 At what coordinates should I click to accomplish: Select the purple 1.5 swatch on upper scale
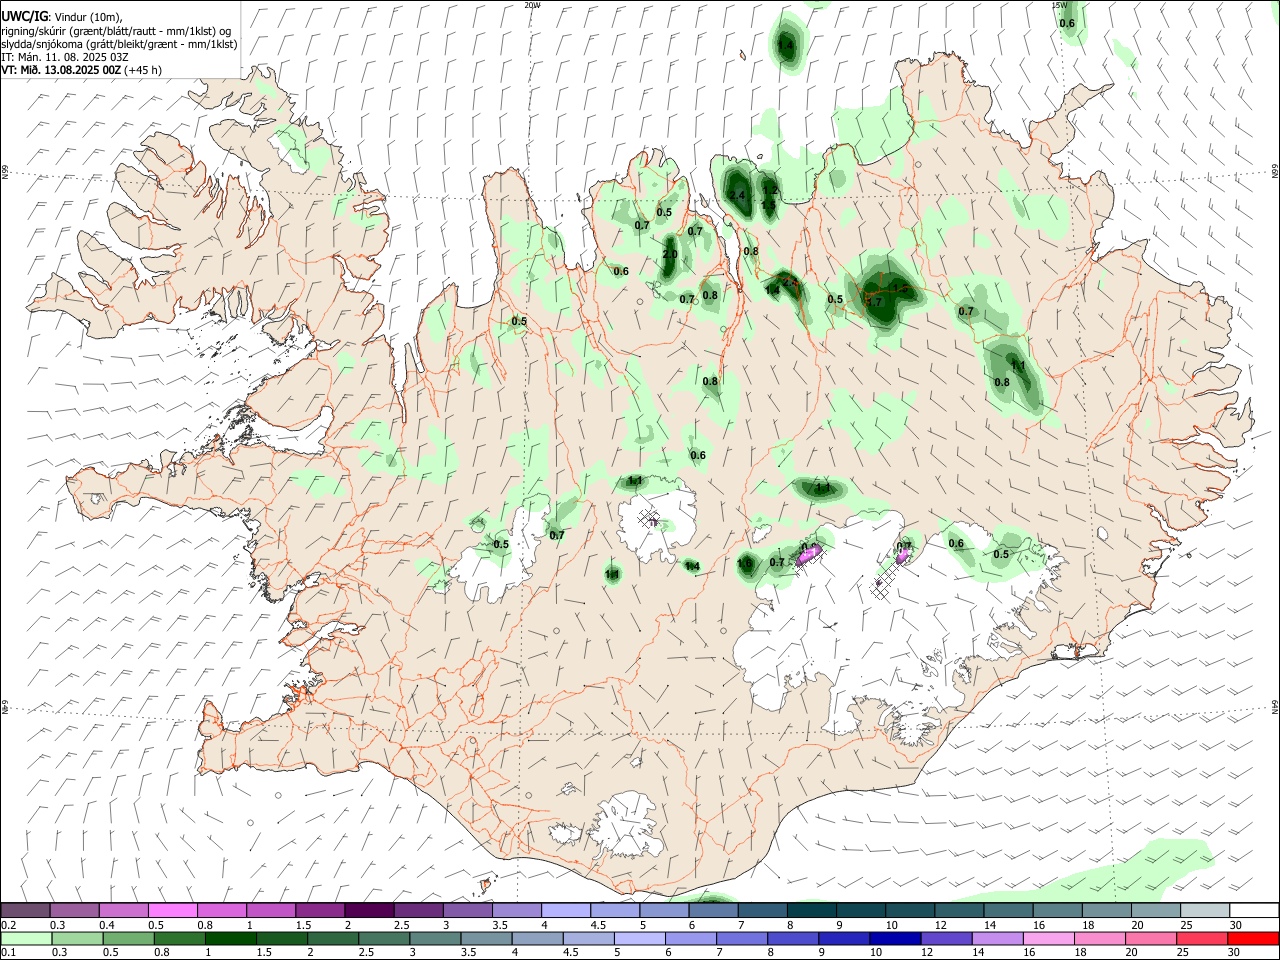point(319,910)
